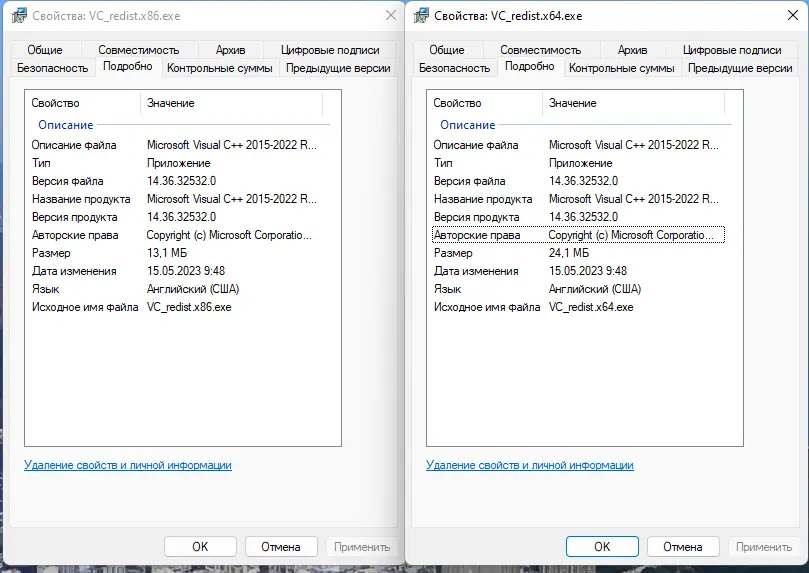The image size is (809, 573).
Task: Switch to Совместимость tab in x64 window
Action: tap(540, 50)
